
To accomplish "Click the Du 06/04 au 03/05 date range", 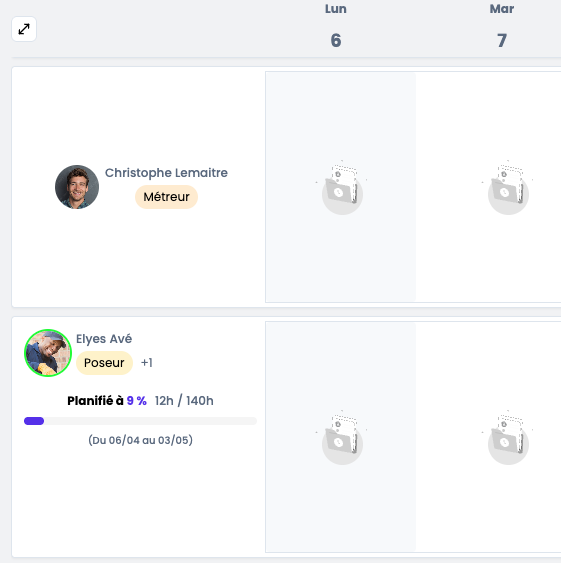I will [x=140, y=440].
